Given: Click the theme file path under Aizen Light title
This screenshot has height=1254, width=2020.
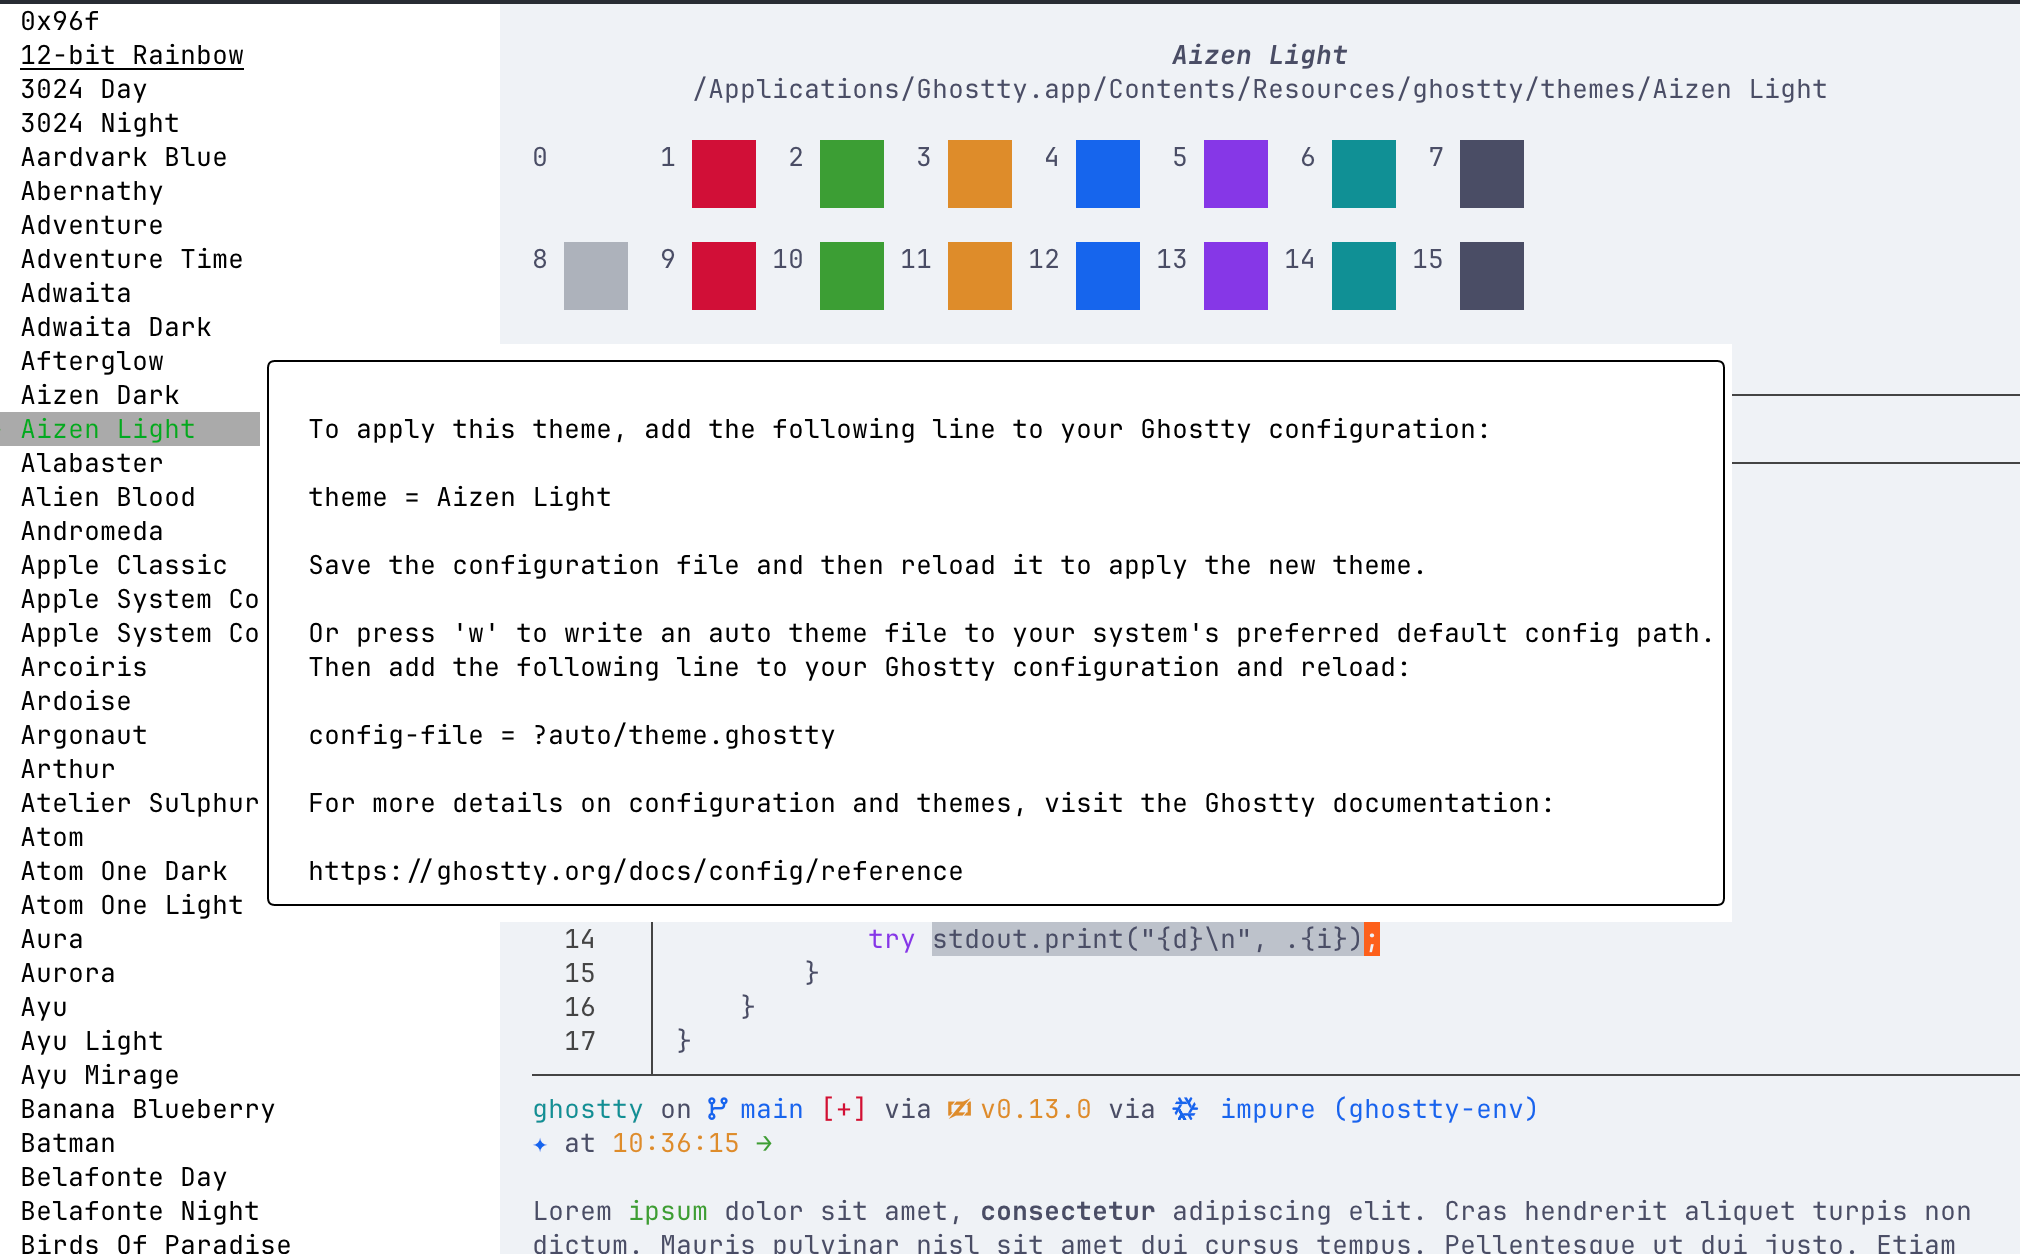Looking at the screenshot, I should (x=1259, y=90).
